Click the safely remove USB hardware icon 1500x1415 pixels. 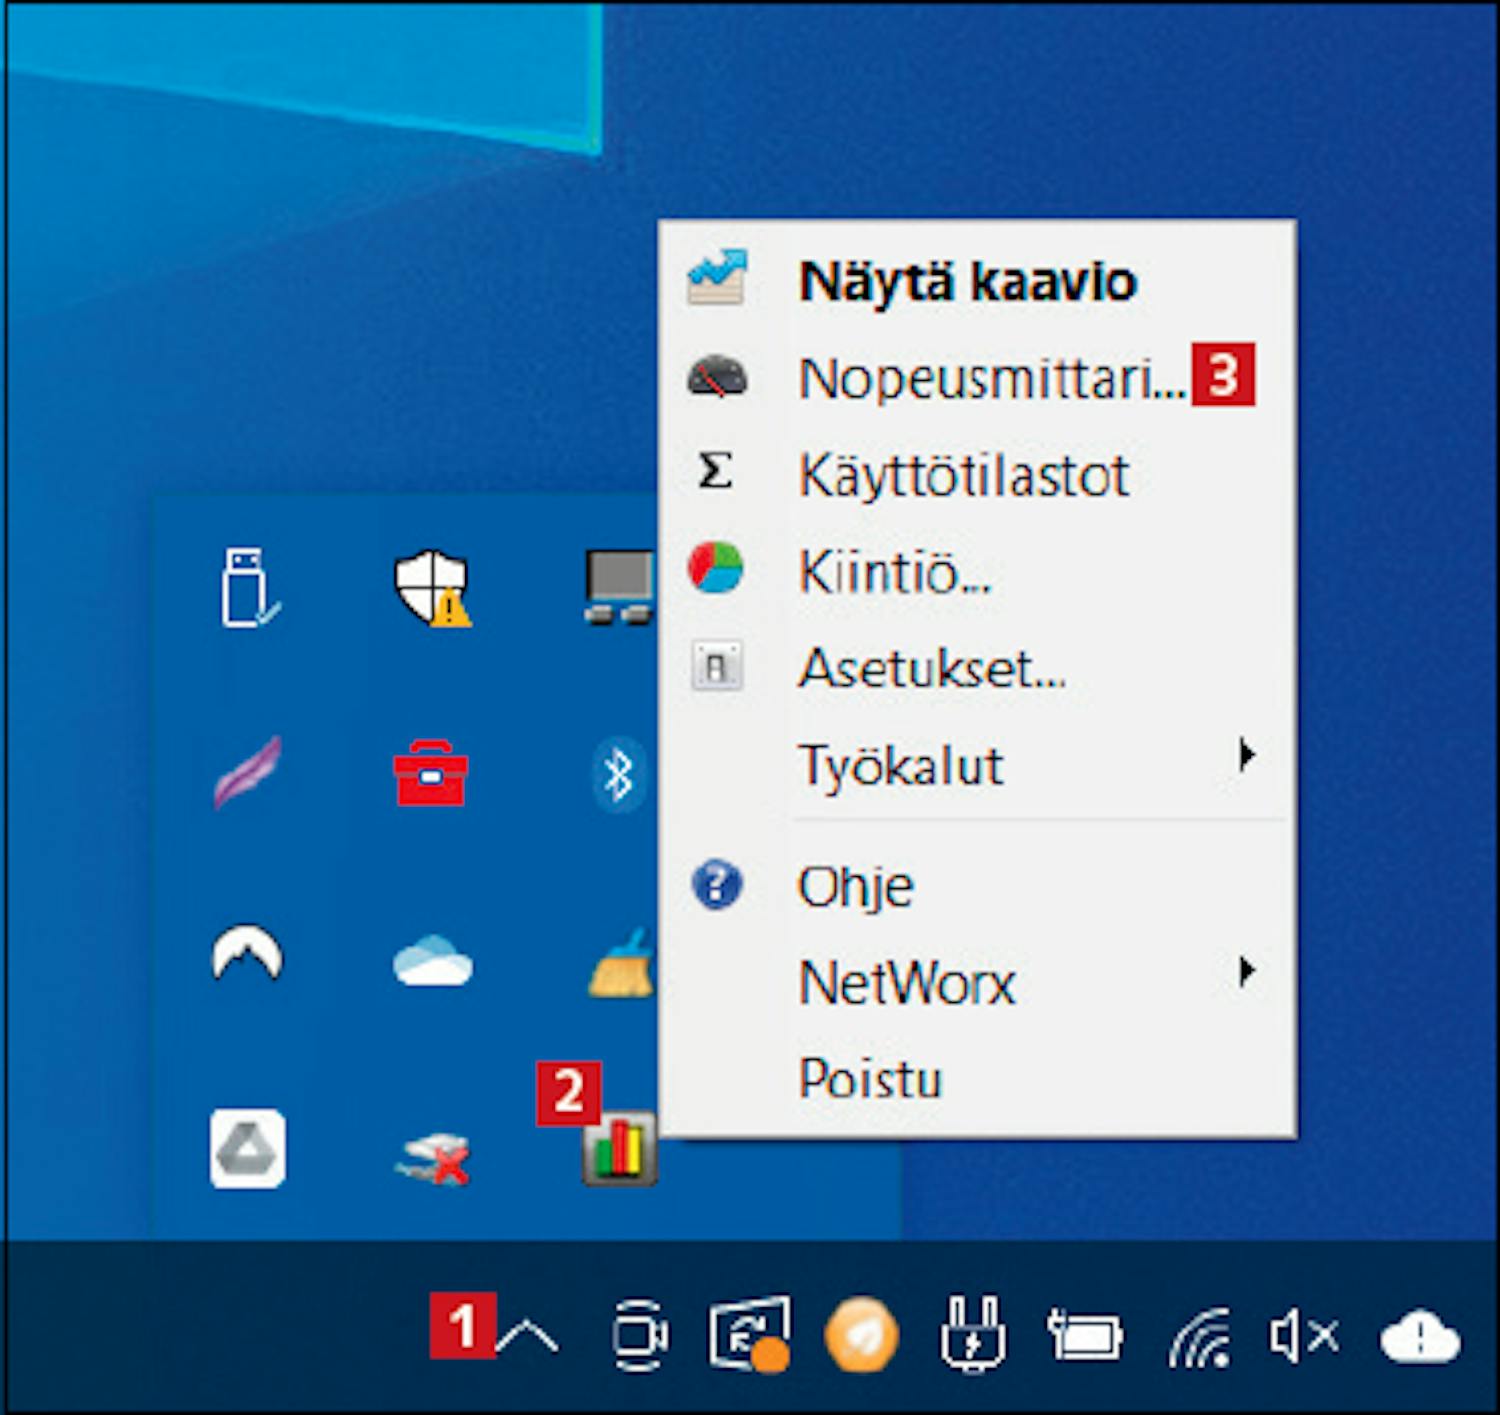[247, 587]
